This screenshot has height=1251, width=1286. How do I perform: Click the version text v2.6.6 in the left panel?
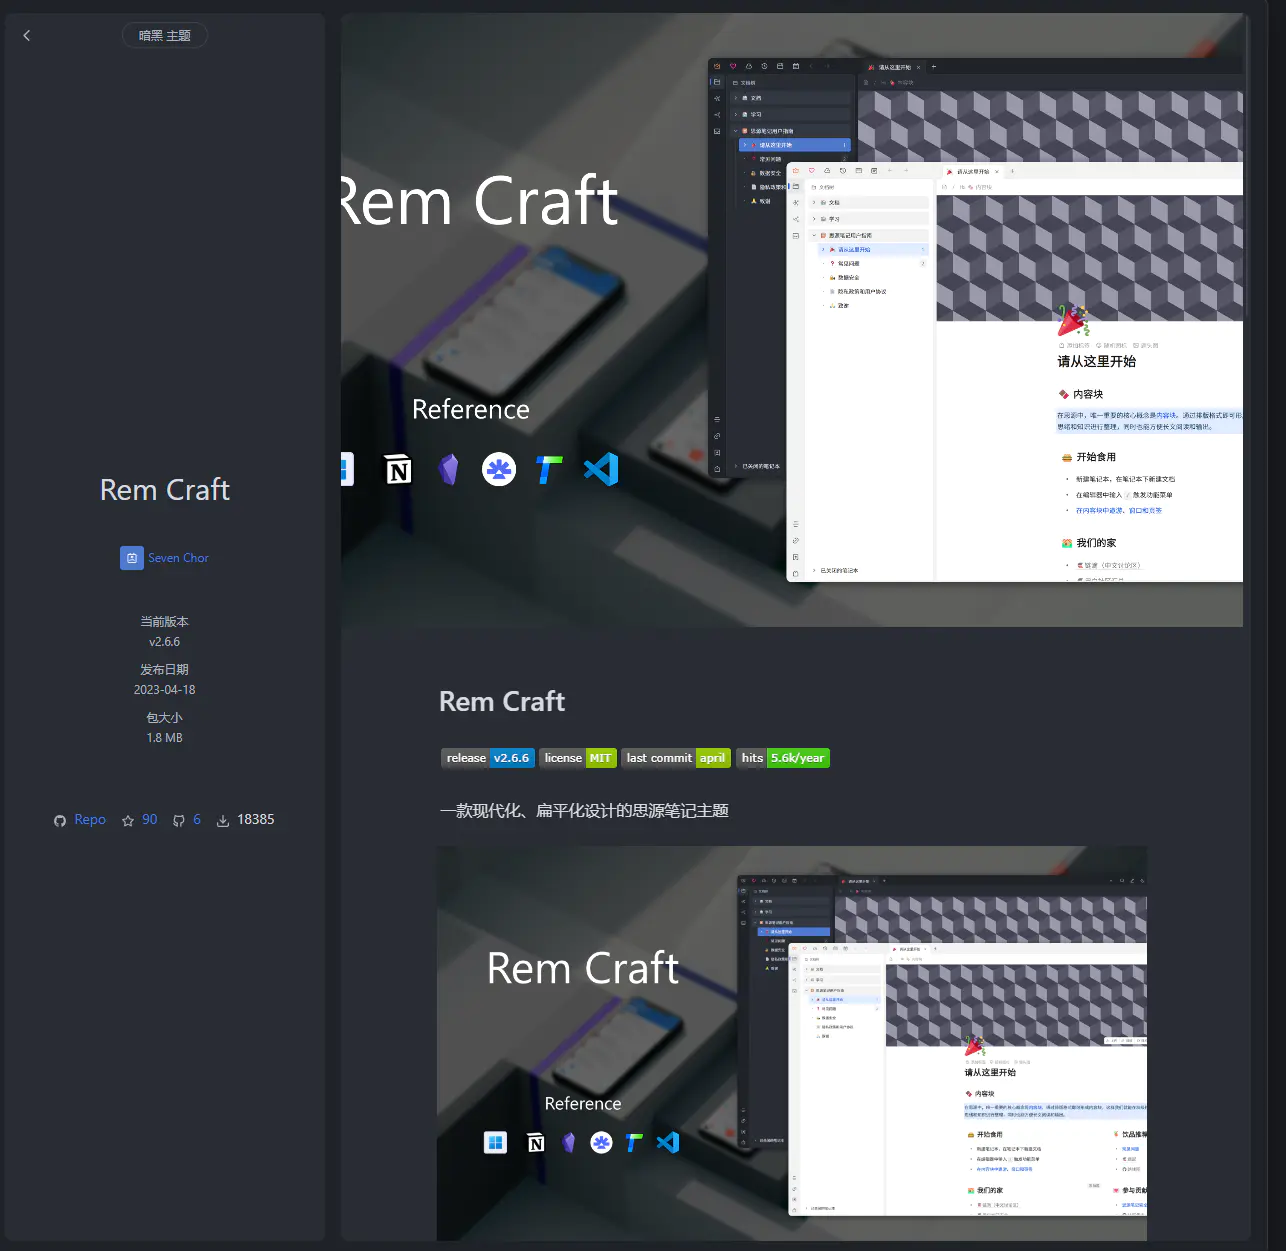[x=165, y=642]
